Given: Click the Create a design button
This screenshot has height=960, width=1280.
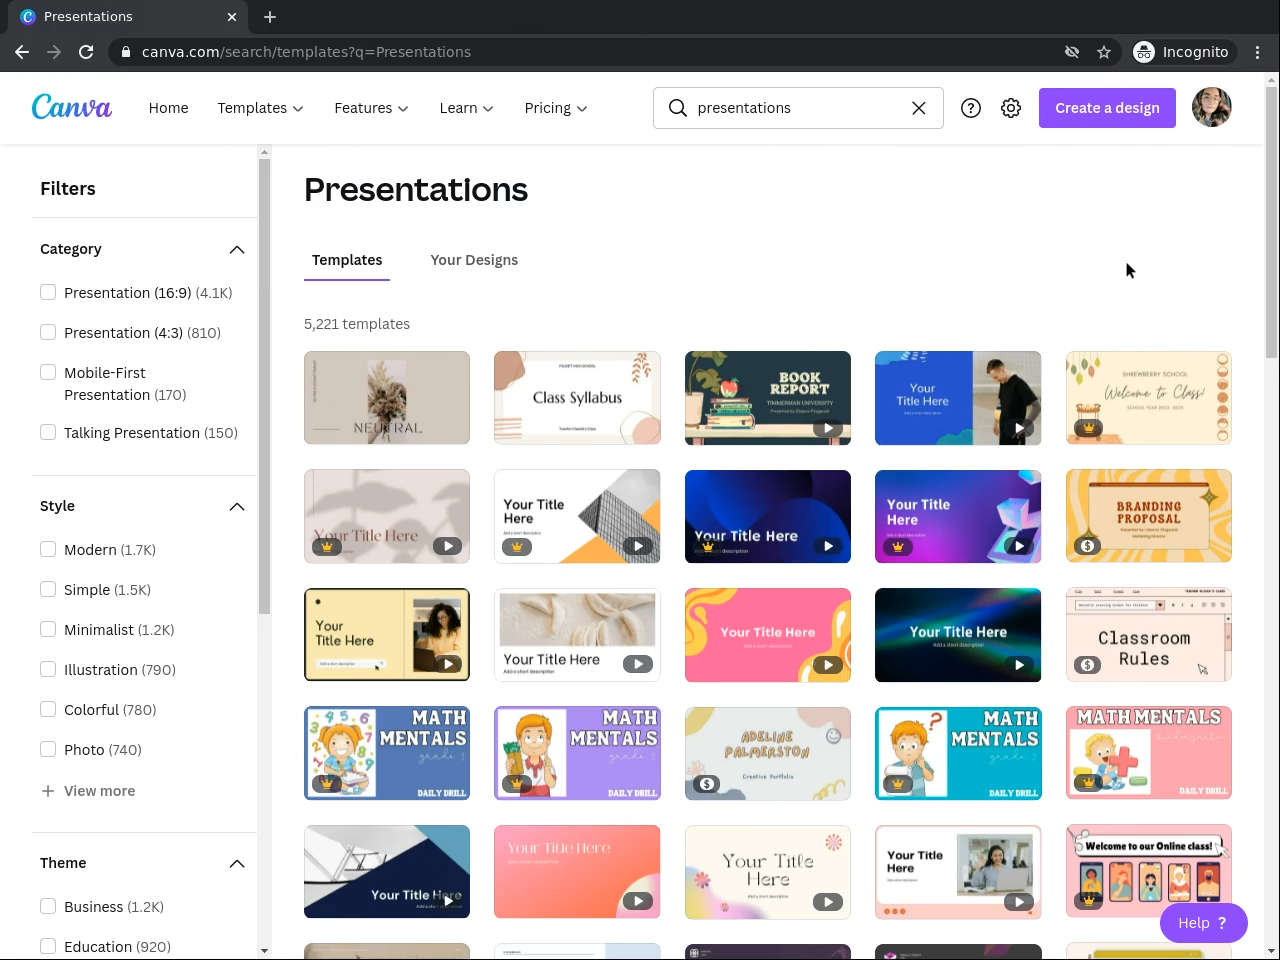Looking at the screenshot, I should pos(1107,108).
